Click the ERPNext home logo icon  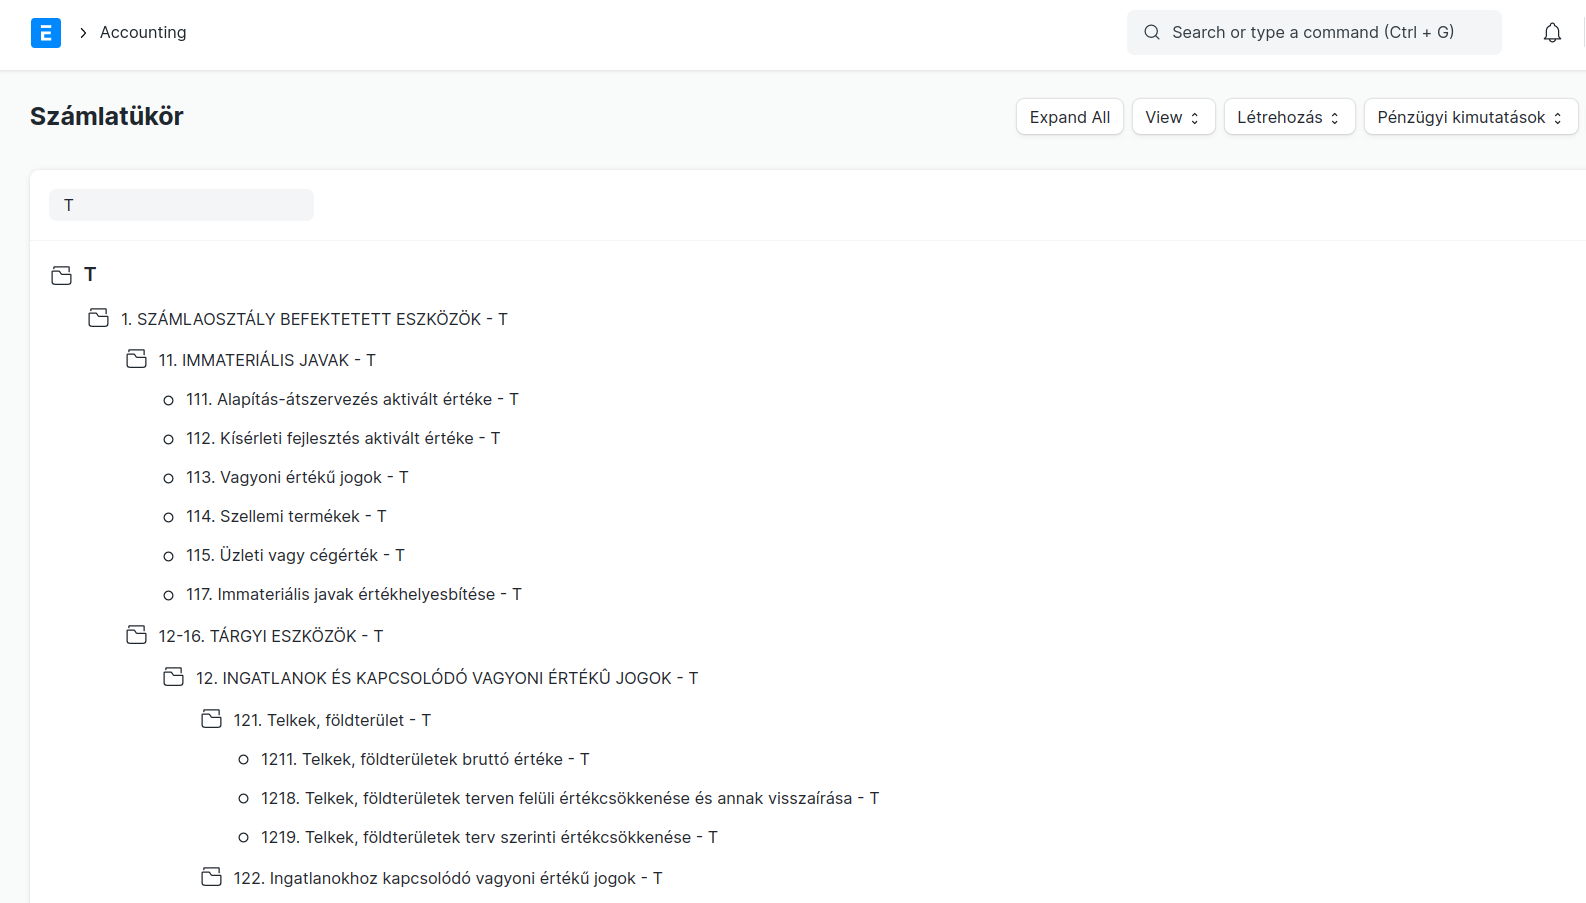click(46, 33)
